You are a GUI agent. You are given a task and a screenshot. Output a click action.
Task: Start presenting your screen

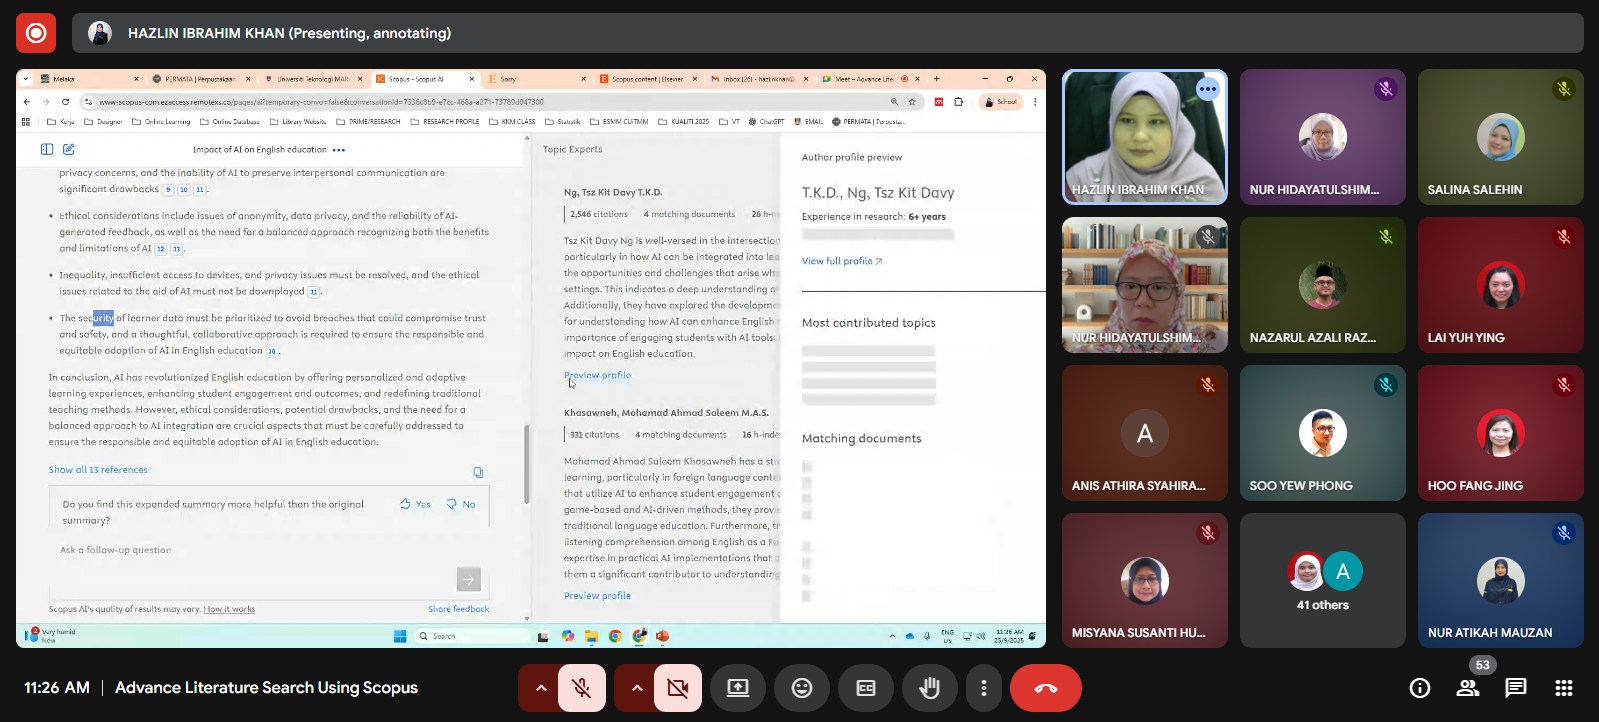(738, 688)
